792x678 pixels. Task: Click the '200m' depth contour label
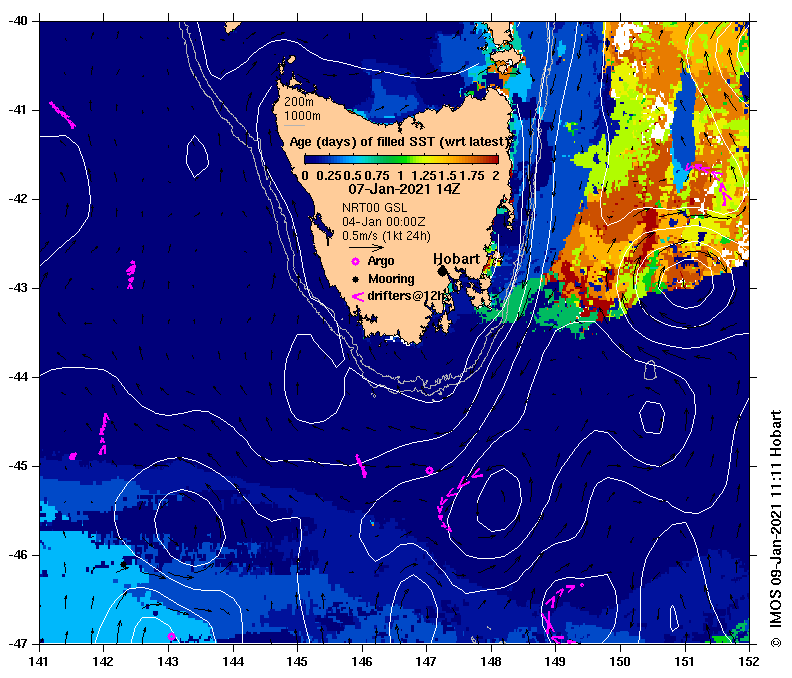(299, 102)
